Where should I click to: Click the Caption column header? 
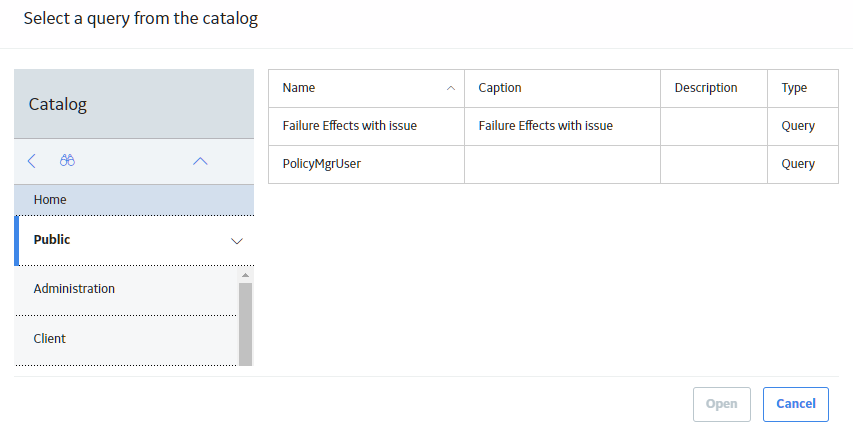(x=563, y=88)
